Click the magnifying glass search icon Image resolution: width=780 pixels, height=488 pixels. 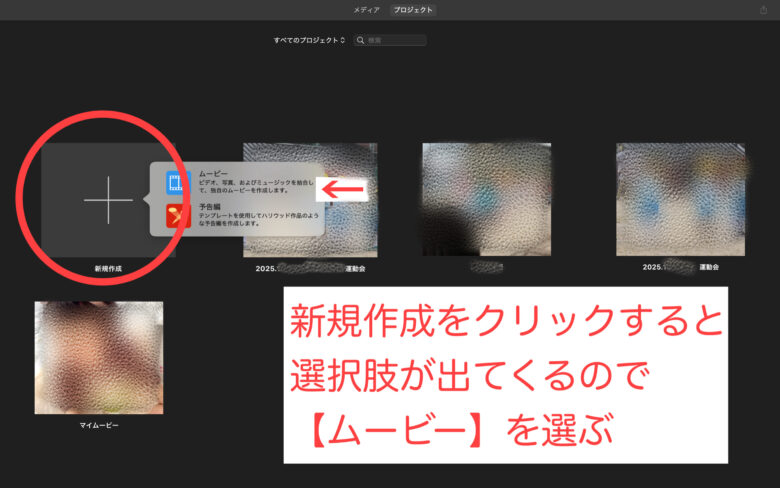coord(360,40)
